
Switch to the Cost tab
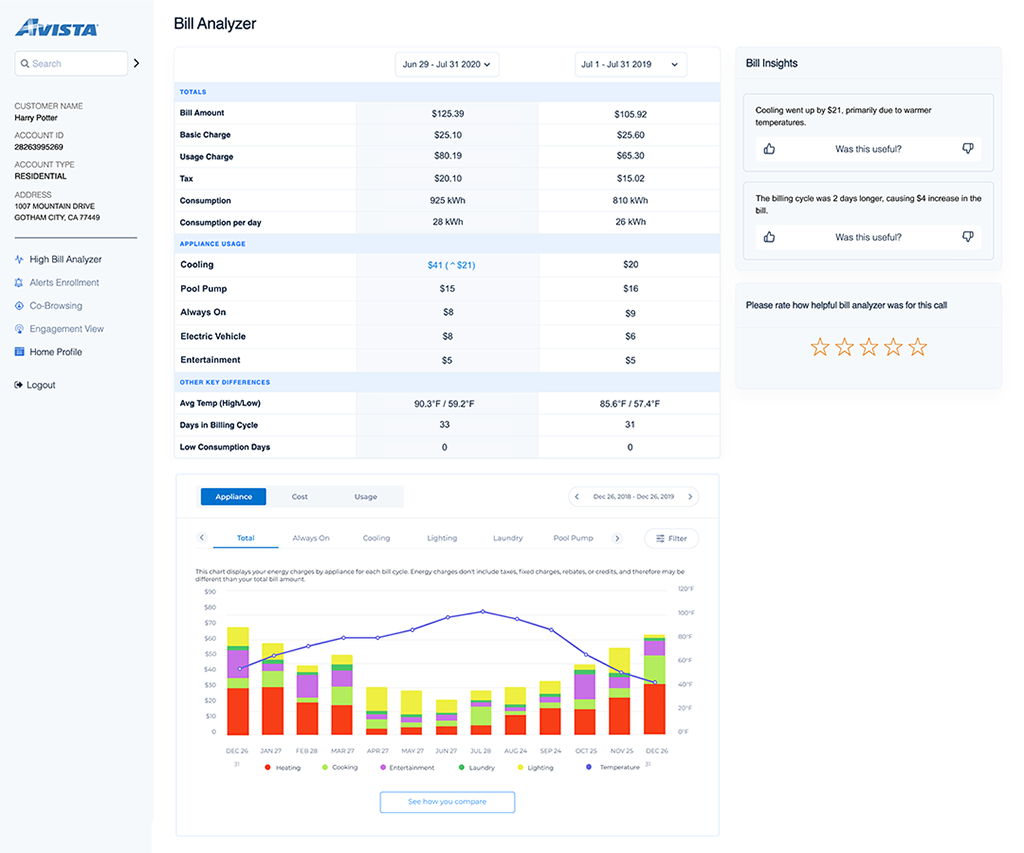[297, 496]
